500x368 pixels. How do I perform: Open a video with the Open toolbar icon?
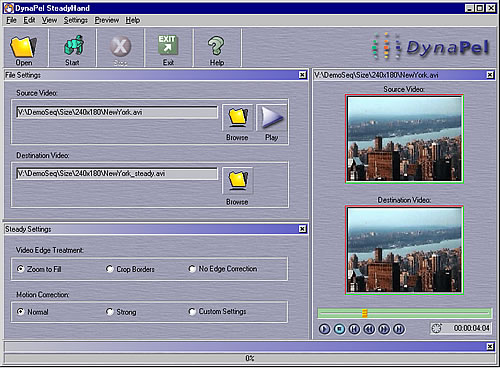pos(24,48)
